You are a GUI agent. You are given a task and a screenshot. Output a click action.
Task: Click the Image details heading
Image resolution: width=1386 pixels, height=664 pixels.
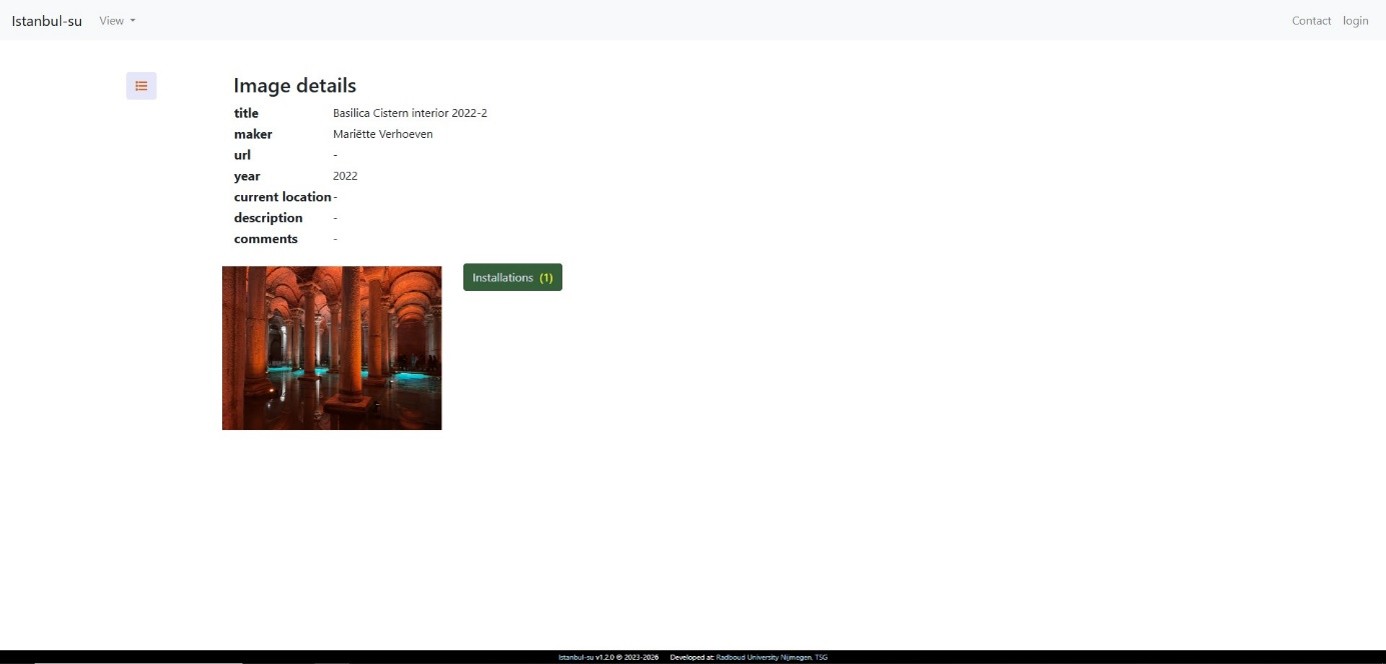[295, 85]
